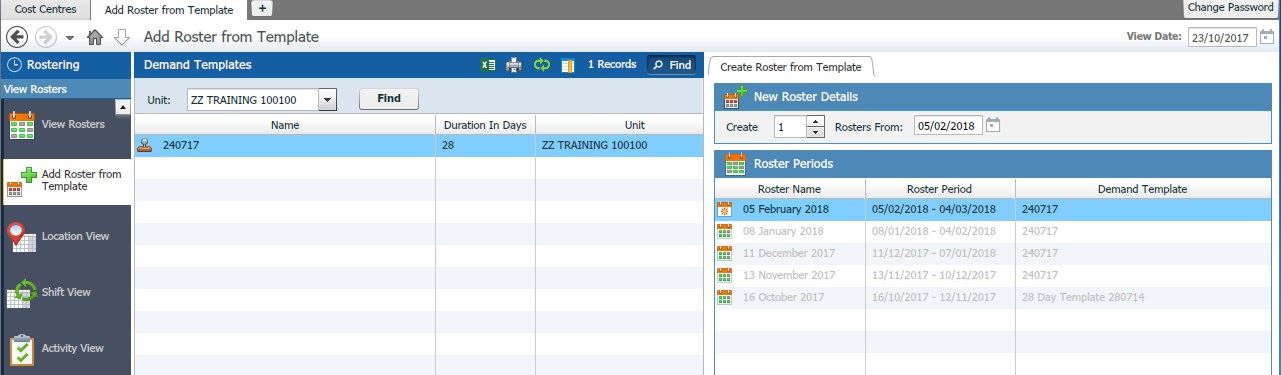Image resolution: width=1281 pixels, height=375 pixels.
Task: Select the Create Roster from Template tab
Action: point(791,67)
